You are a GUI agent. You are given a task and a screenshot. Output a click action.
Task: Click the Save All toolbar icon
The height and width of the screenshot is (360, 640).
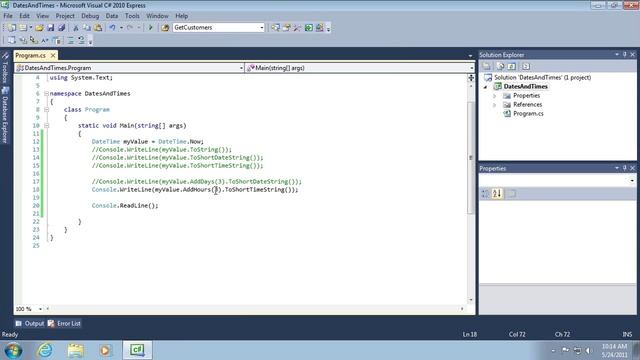pos(62,28)
